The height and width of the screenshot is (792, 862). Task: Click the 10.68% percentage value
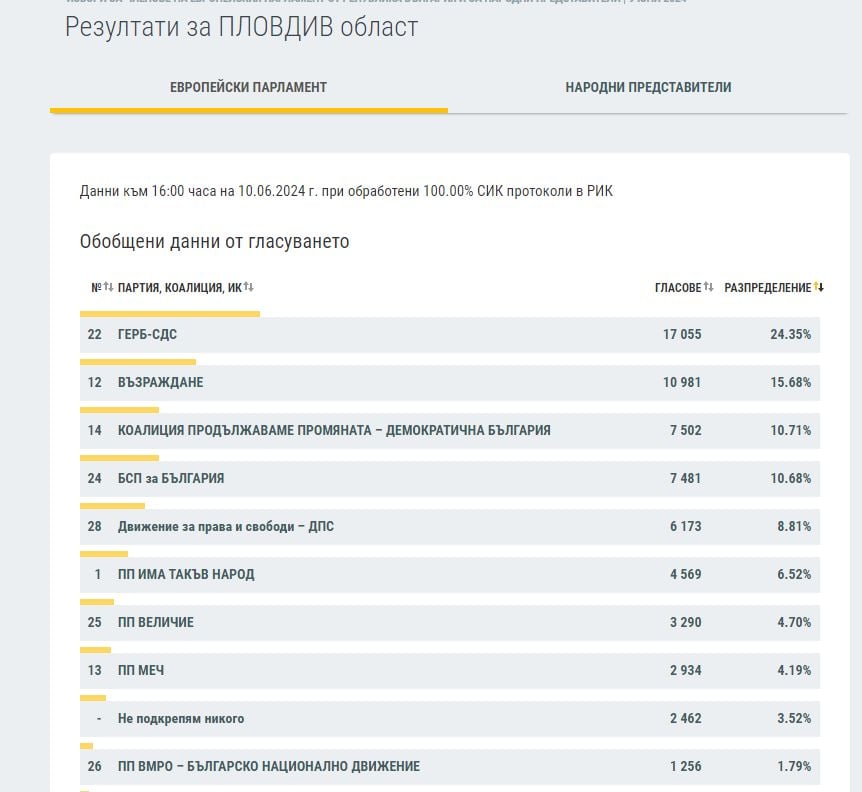coord(791,479)
